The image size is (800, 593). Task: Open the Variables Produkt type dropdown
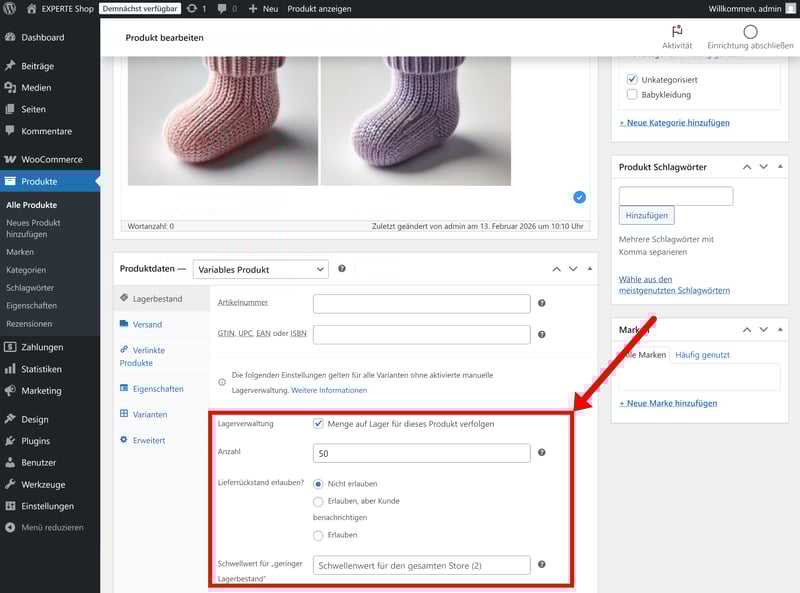pos(260,269)
